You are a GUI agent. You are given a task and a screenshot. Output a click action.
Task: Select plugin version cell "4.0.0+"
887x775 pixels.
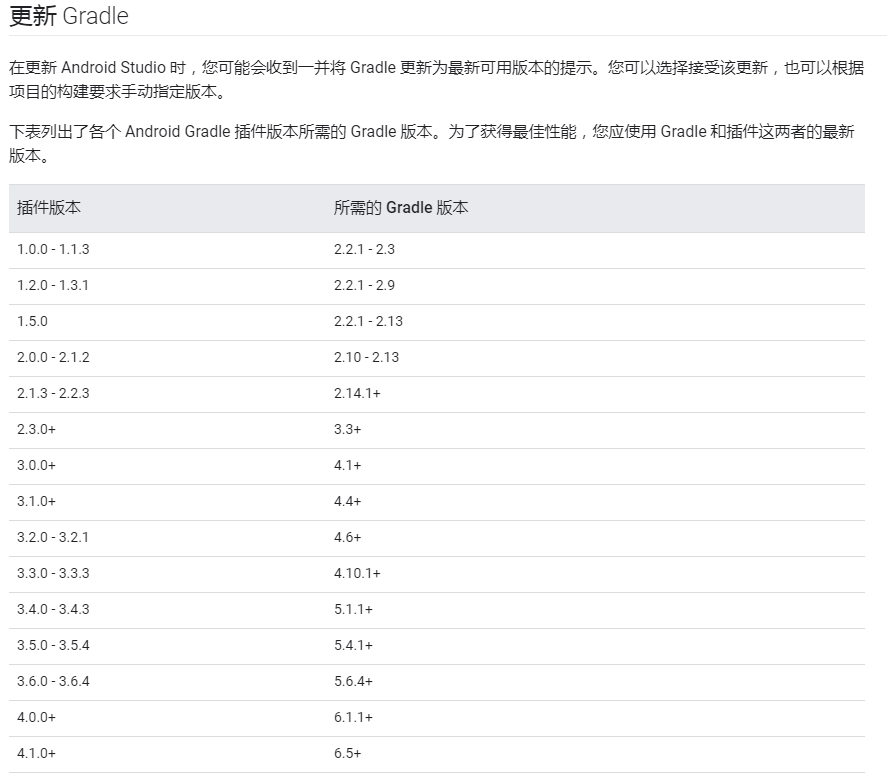36,718
